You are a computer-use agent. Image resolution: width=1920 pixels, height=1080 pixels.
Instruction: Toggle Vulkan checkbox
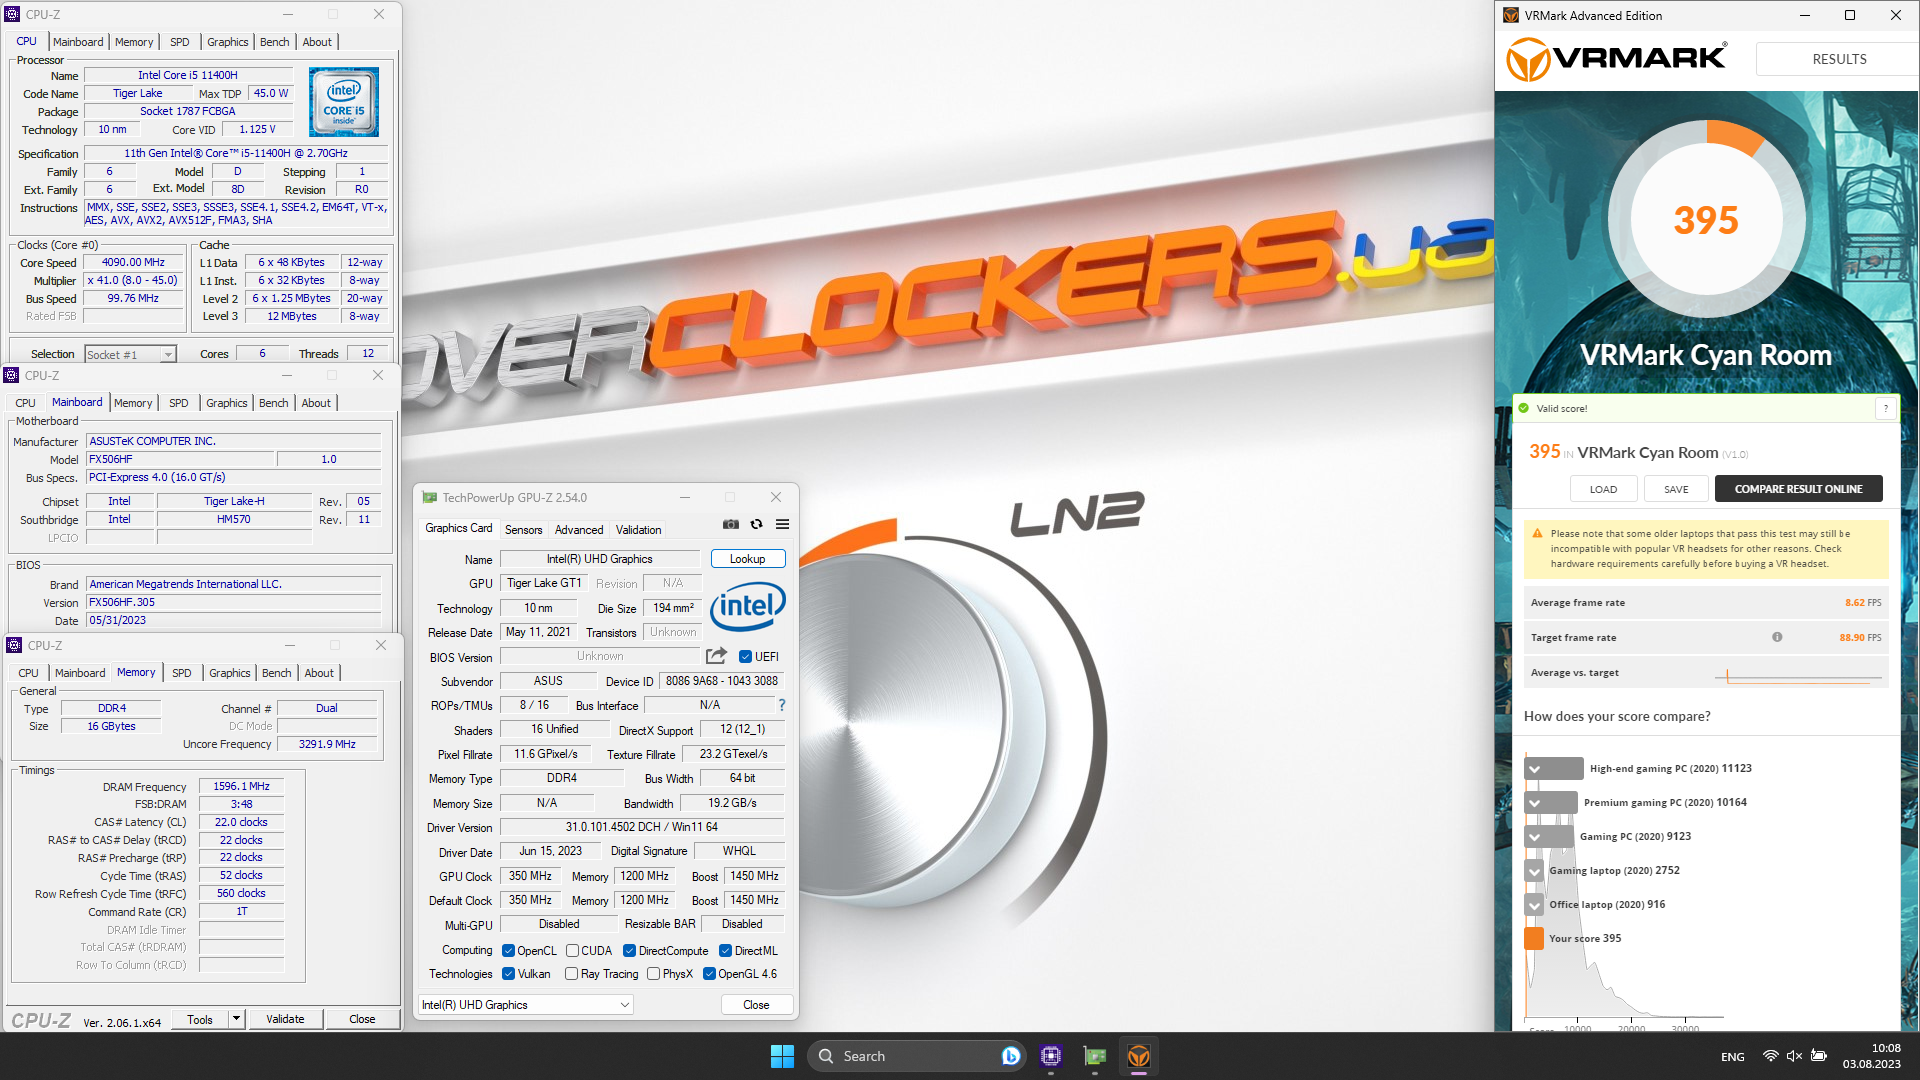[x=508, y=974]
